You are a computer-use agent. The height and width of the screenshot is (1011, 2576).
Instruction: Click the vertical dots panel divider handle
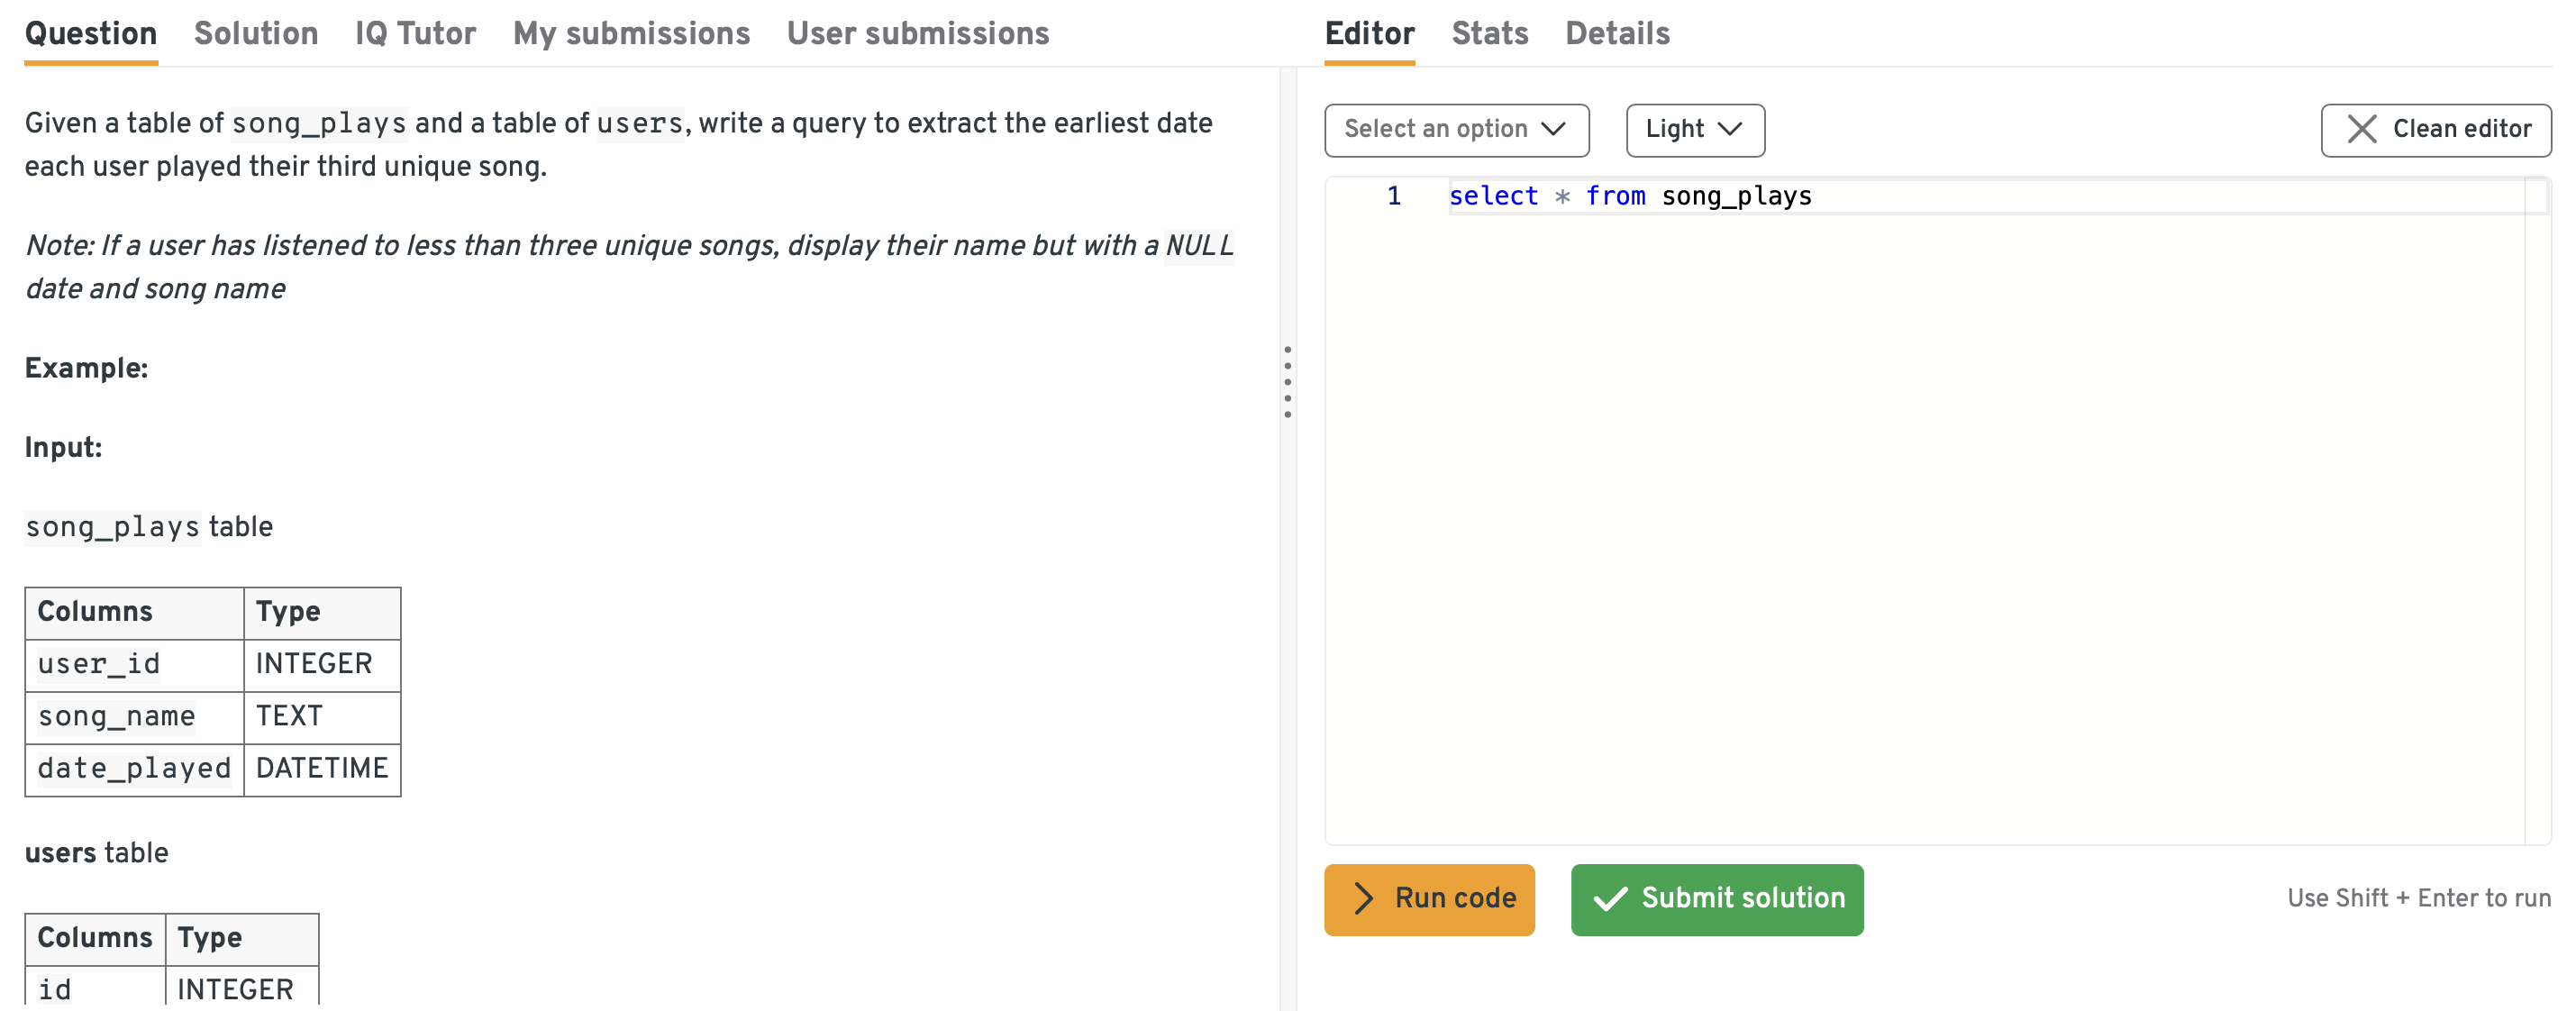point(1287,381)
